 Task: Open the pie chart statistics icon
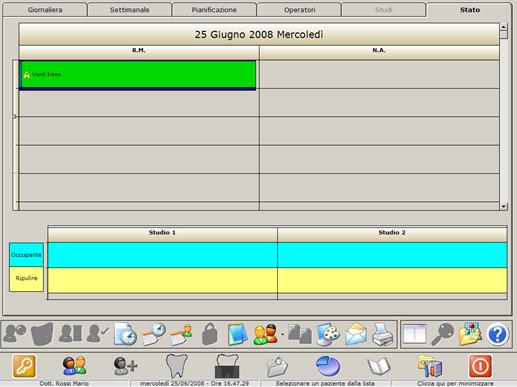pyautogui.click(x=328, y=366)
